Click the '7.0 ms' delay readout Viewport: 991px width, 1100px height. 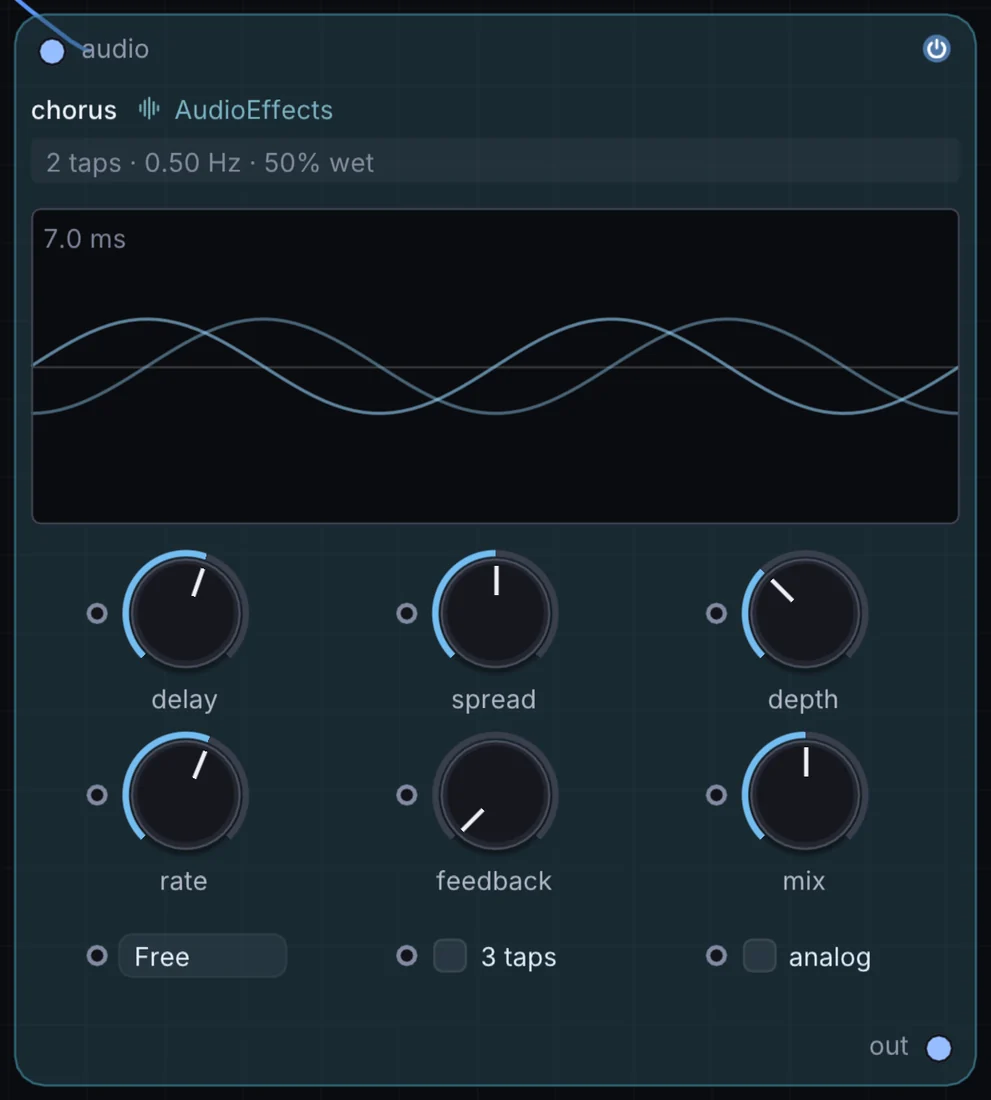pos(85,239)
